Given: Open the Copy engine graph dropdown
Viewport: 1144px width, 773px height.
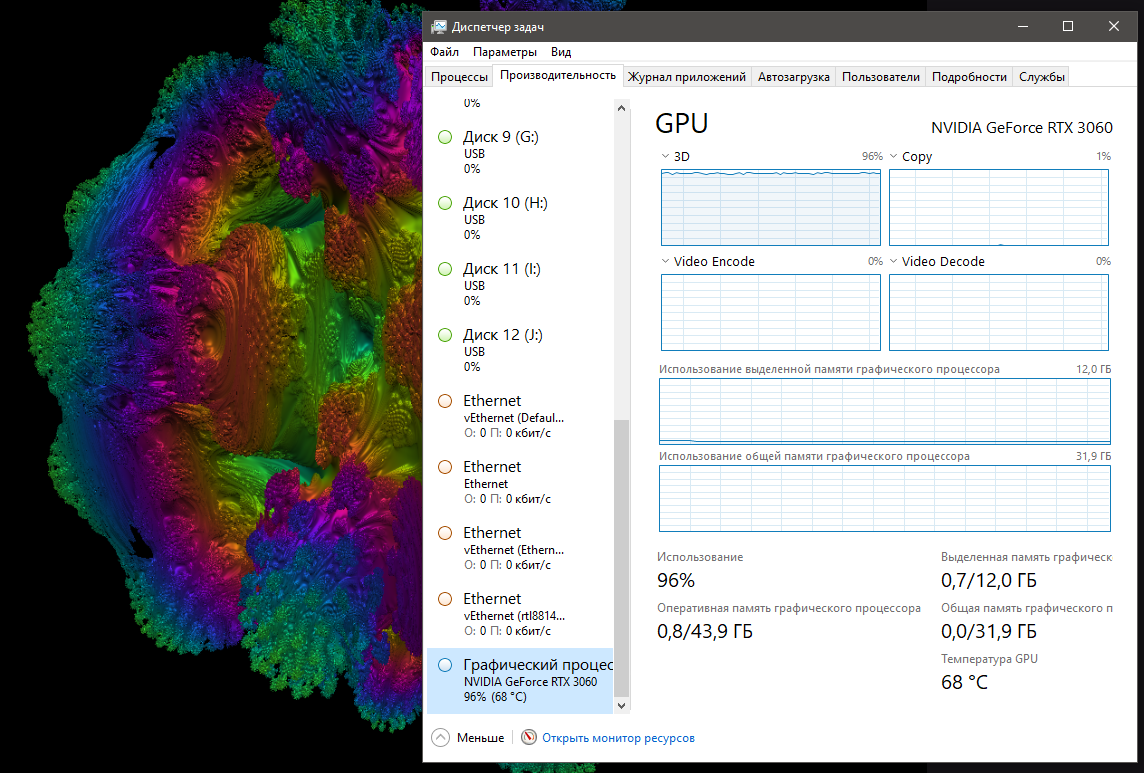Looking at the screenshot, I should (894, 156).
